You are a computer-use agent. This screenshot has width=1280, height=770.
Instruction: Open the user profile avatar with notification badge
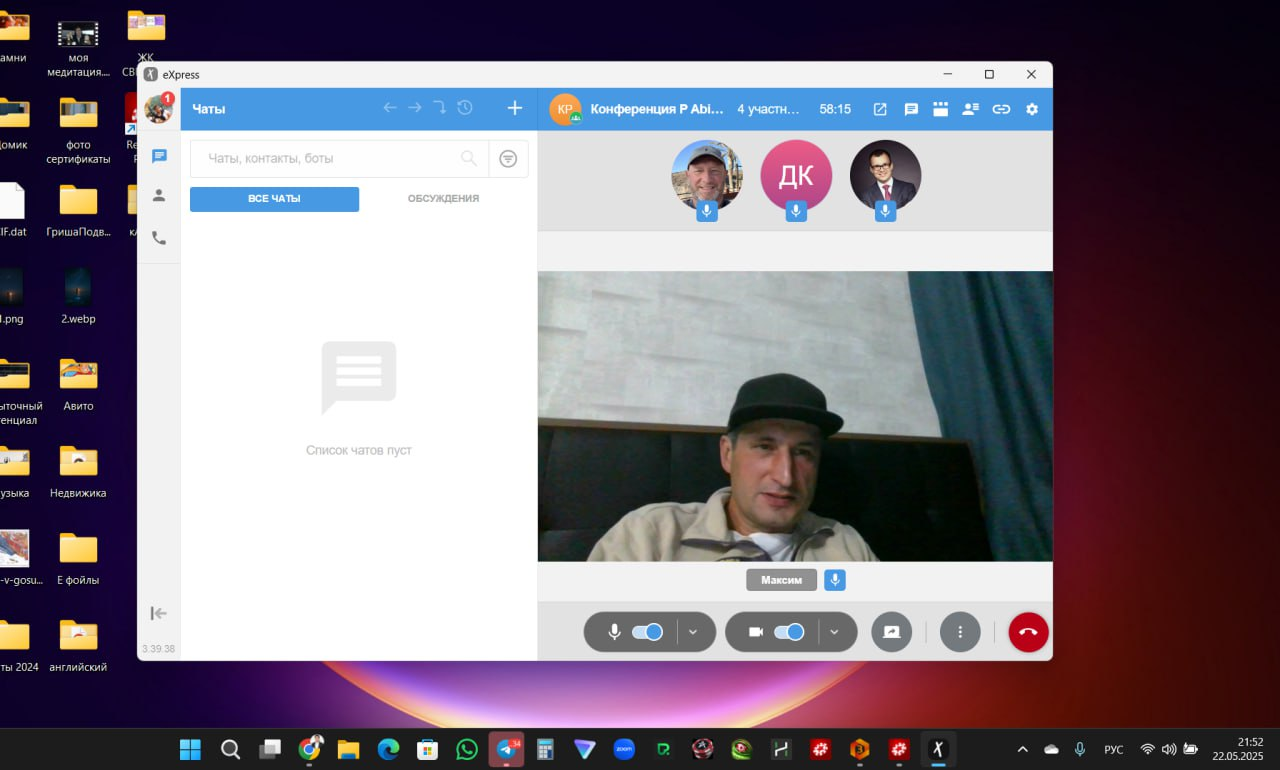(x=159, y=108)
